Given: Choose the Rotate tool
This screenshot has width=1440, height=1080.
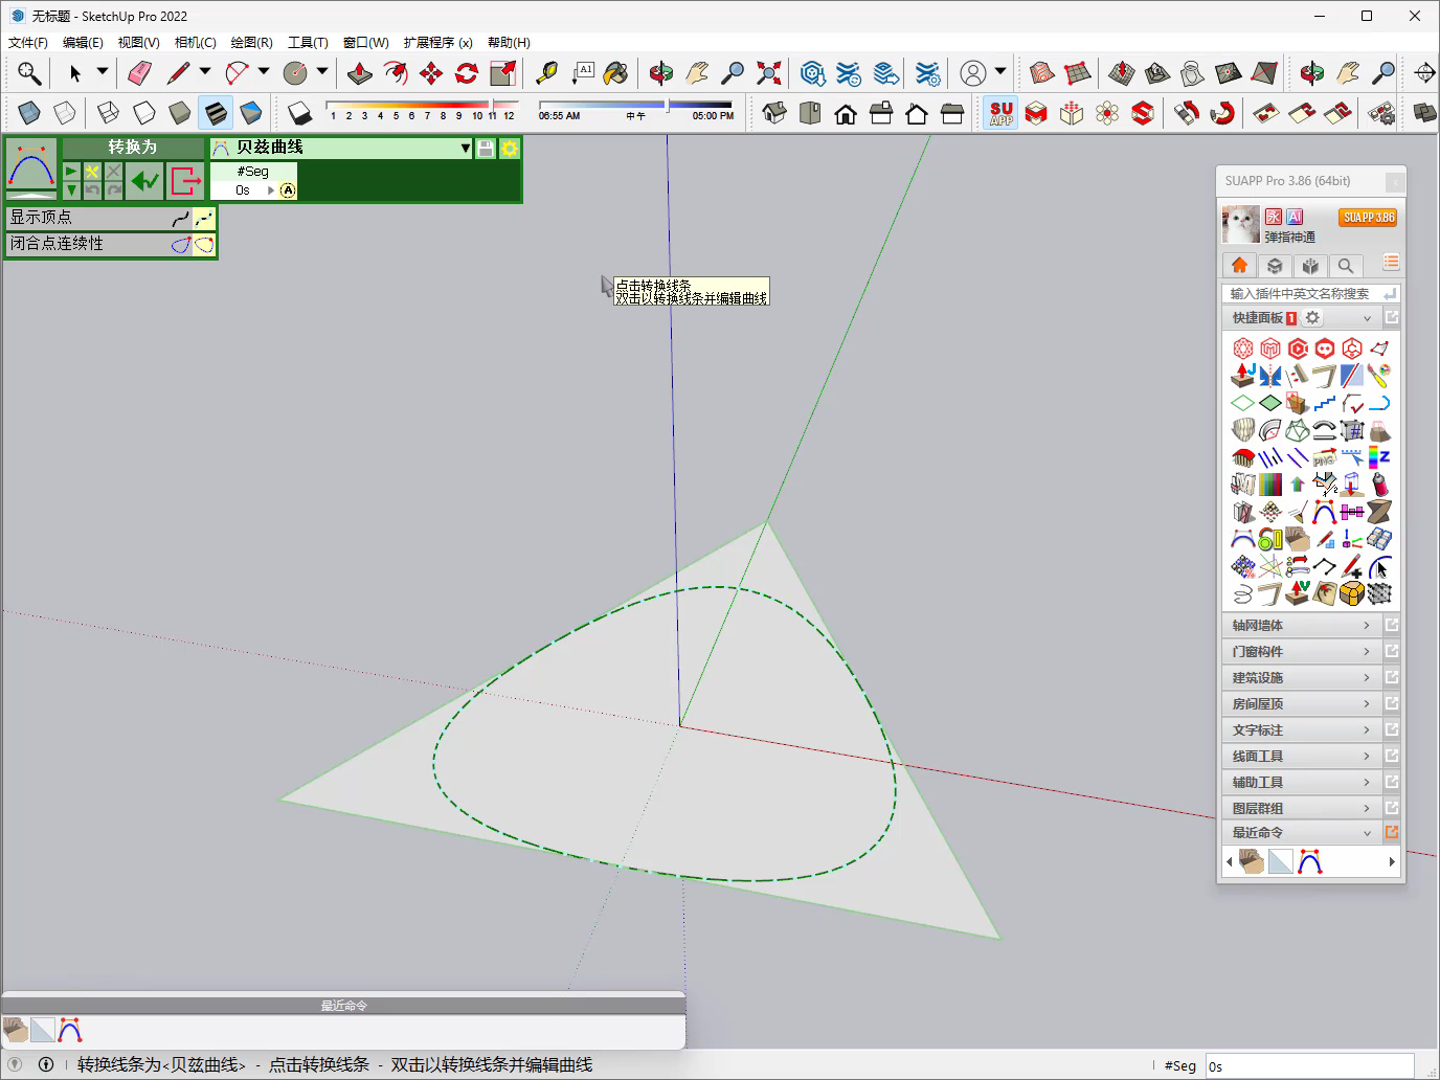Looking at the screenshot, I should (466, 73).
